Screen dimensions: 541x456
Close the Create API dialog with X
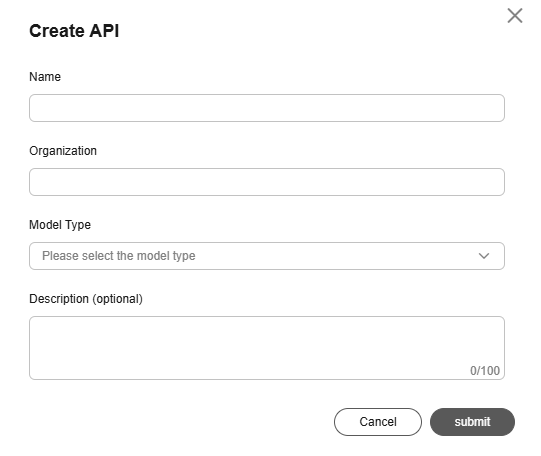tap(515, 16)
